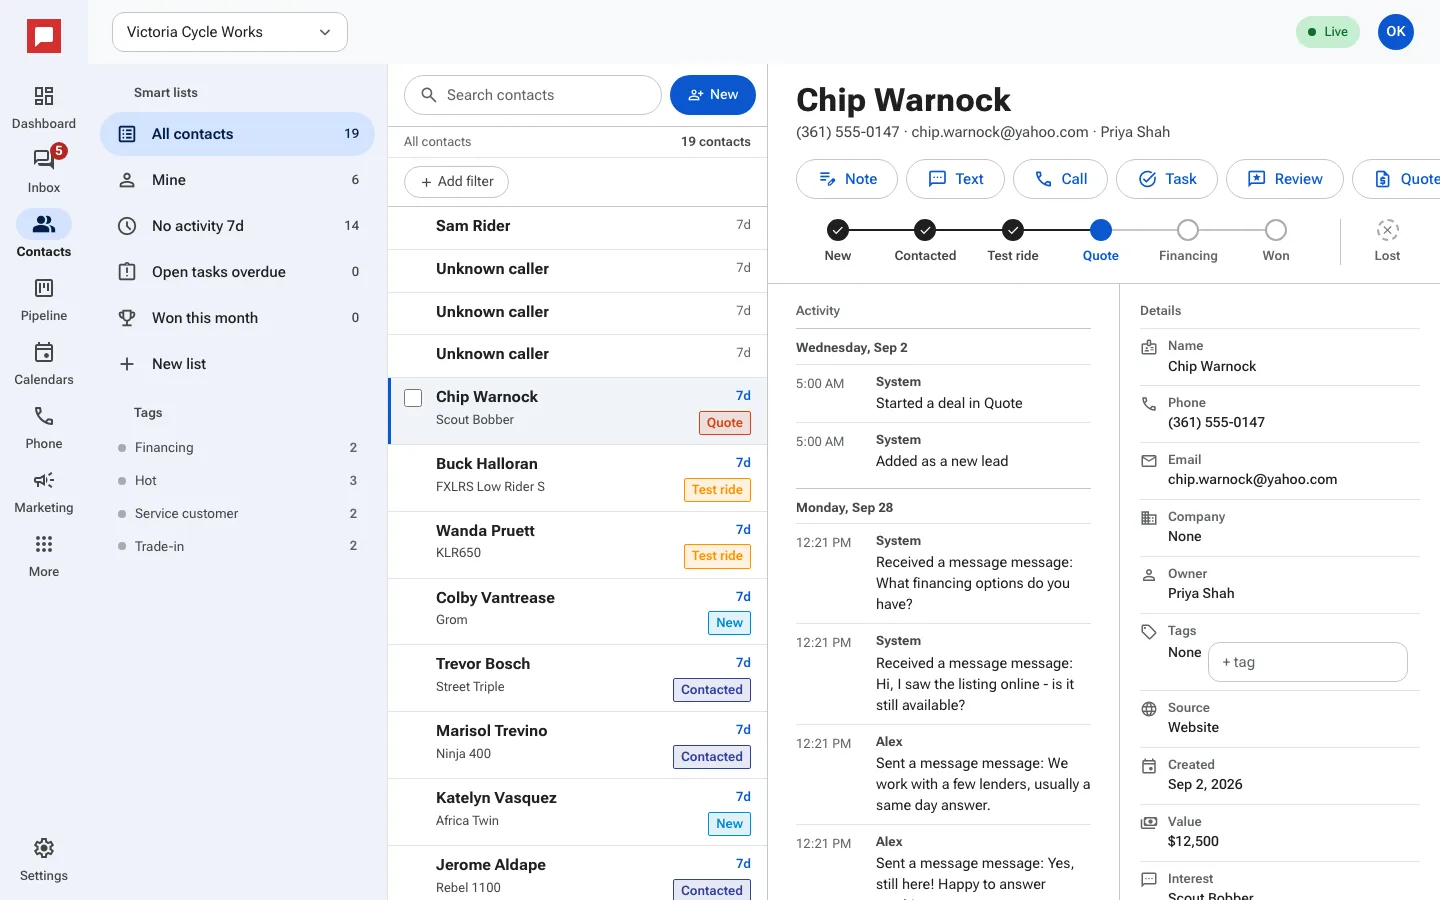Create a New list in smart lists
Viewport: 1440px width, 900px height.
(x=237, y=364)
